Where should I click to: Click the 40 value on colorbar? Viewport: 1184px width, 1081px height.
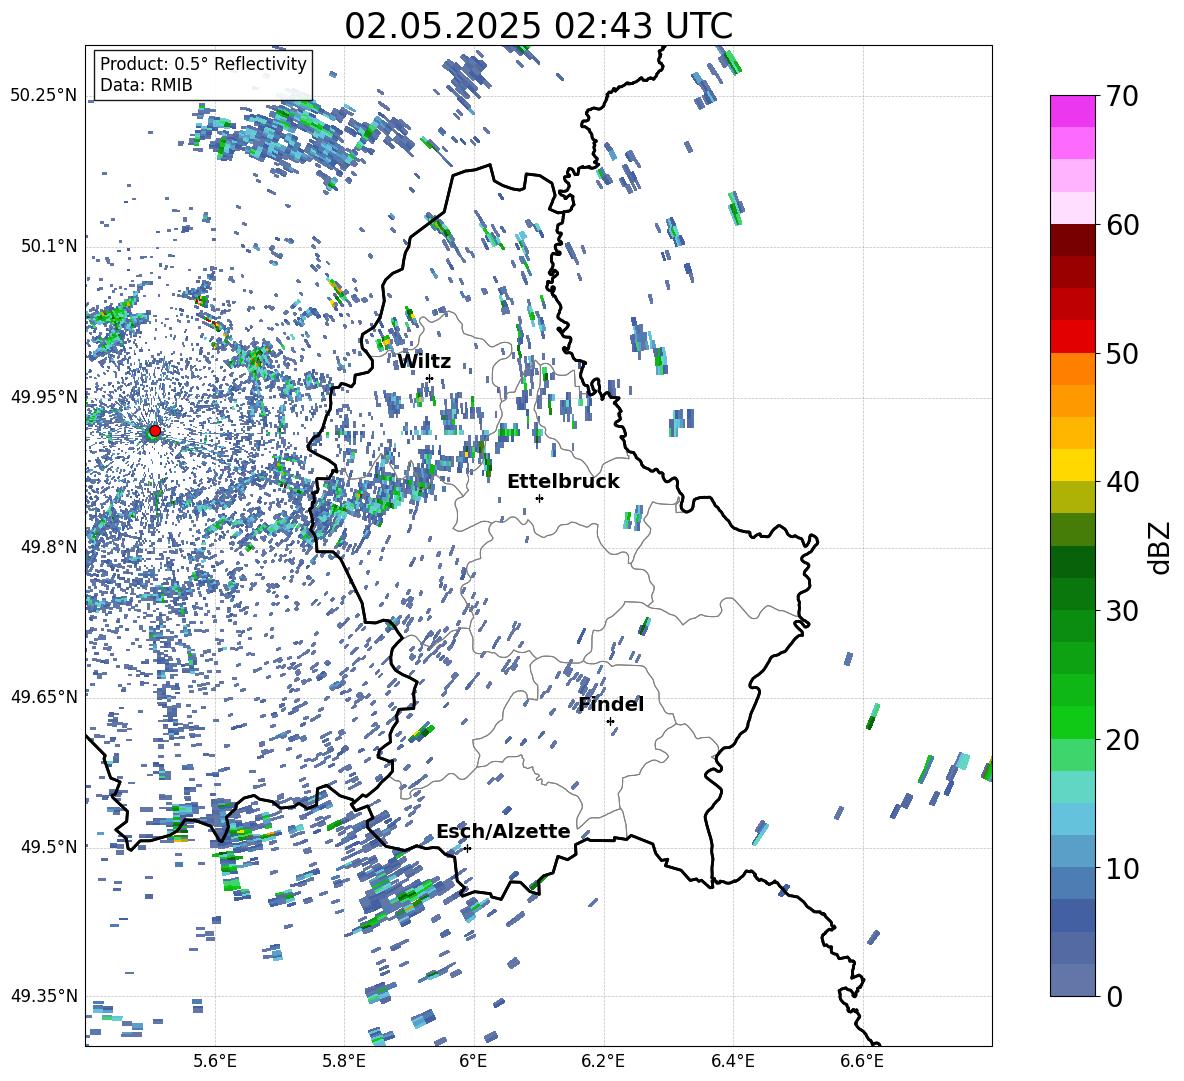[1121, 482]
